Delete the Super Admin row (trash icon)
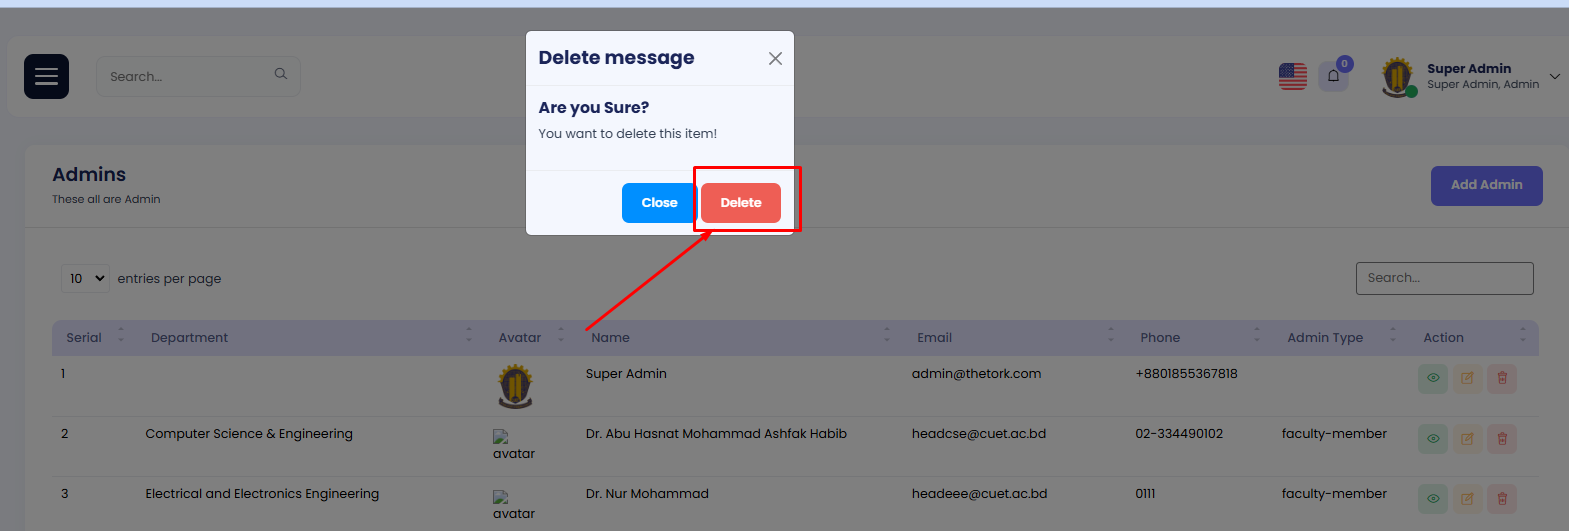The image size is (1569, 531). 1501,379
